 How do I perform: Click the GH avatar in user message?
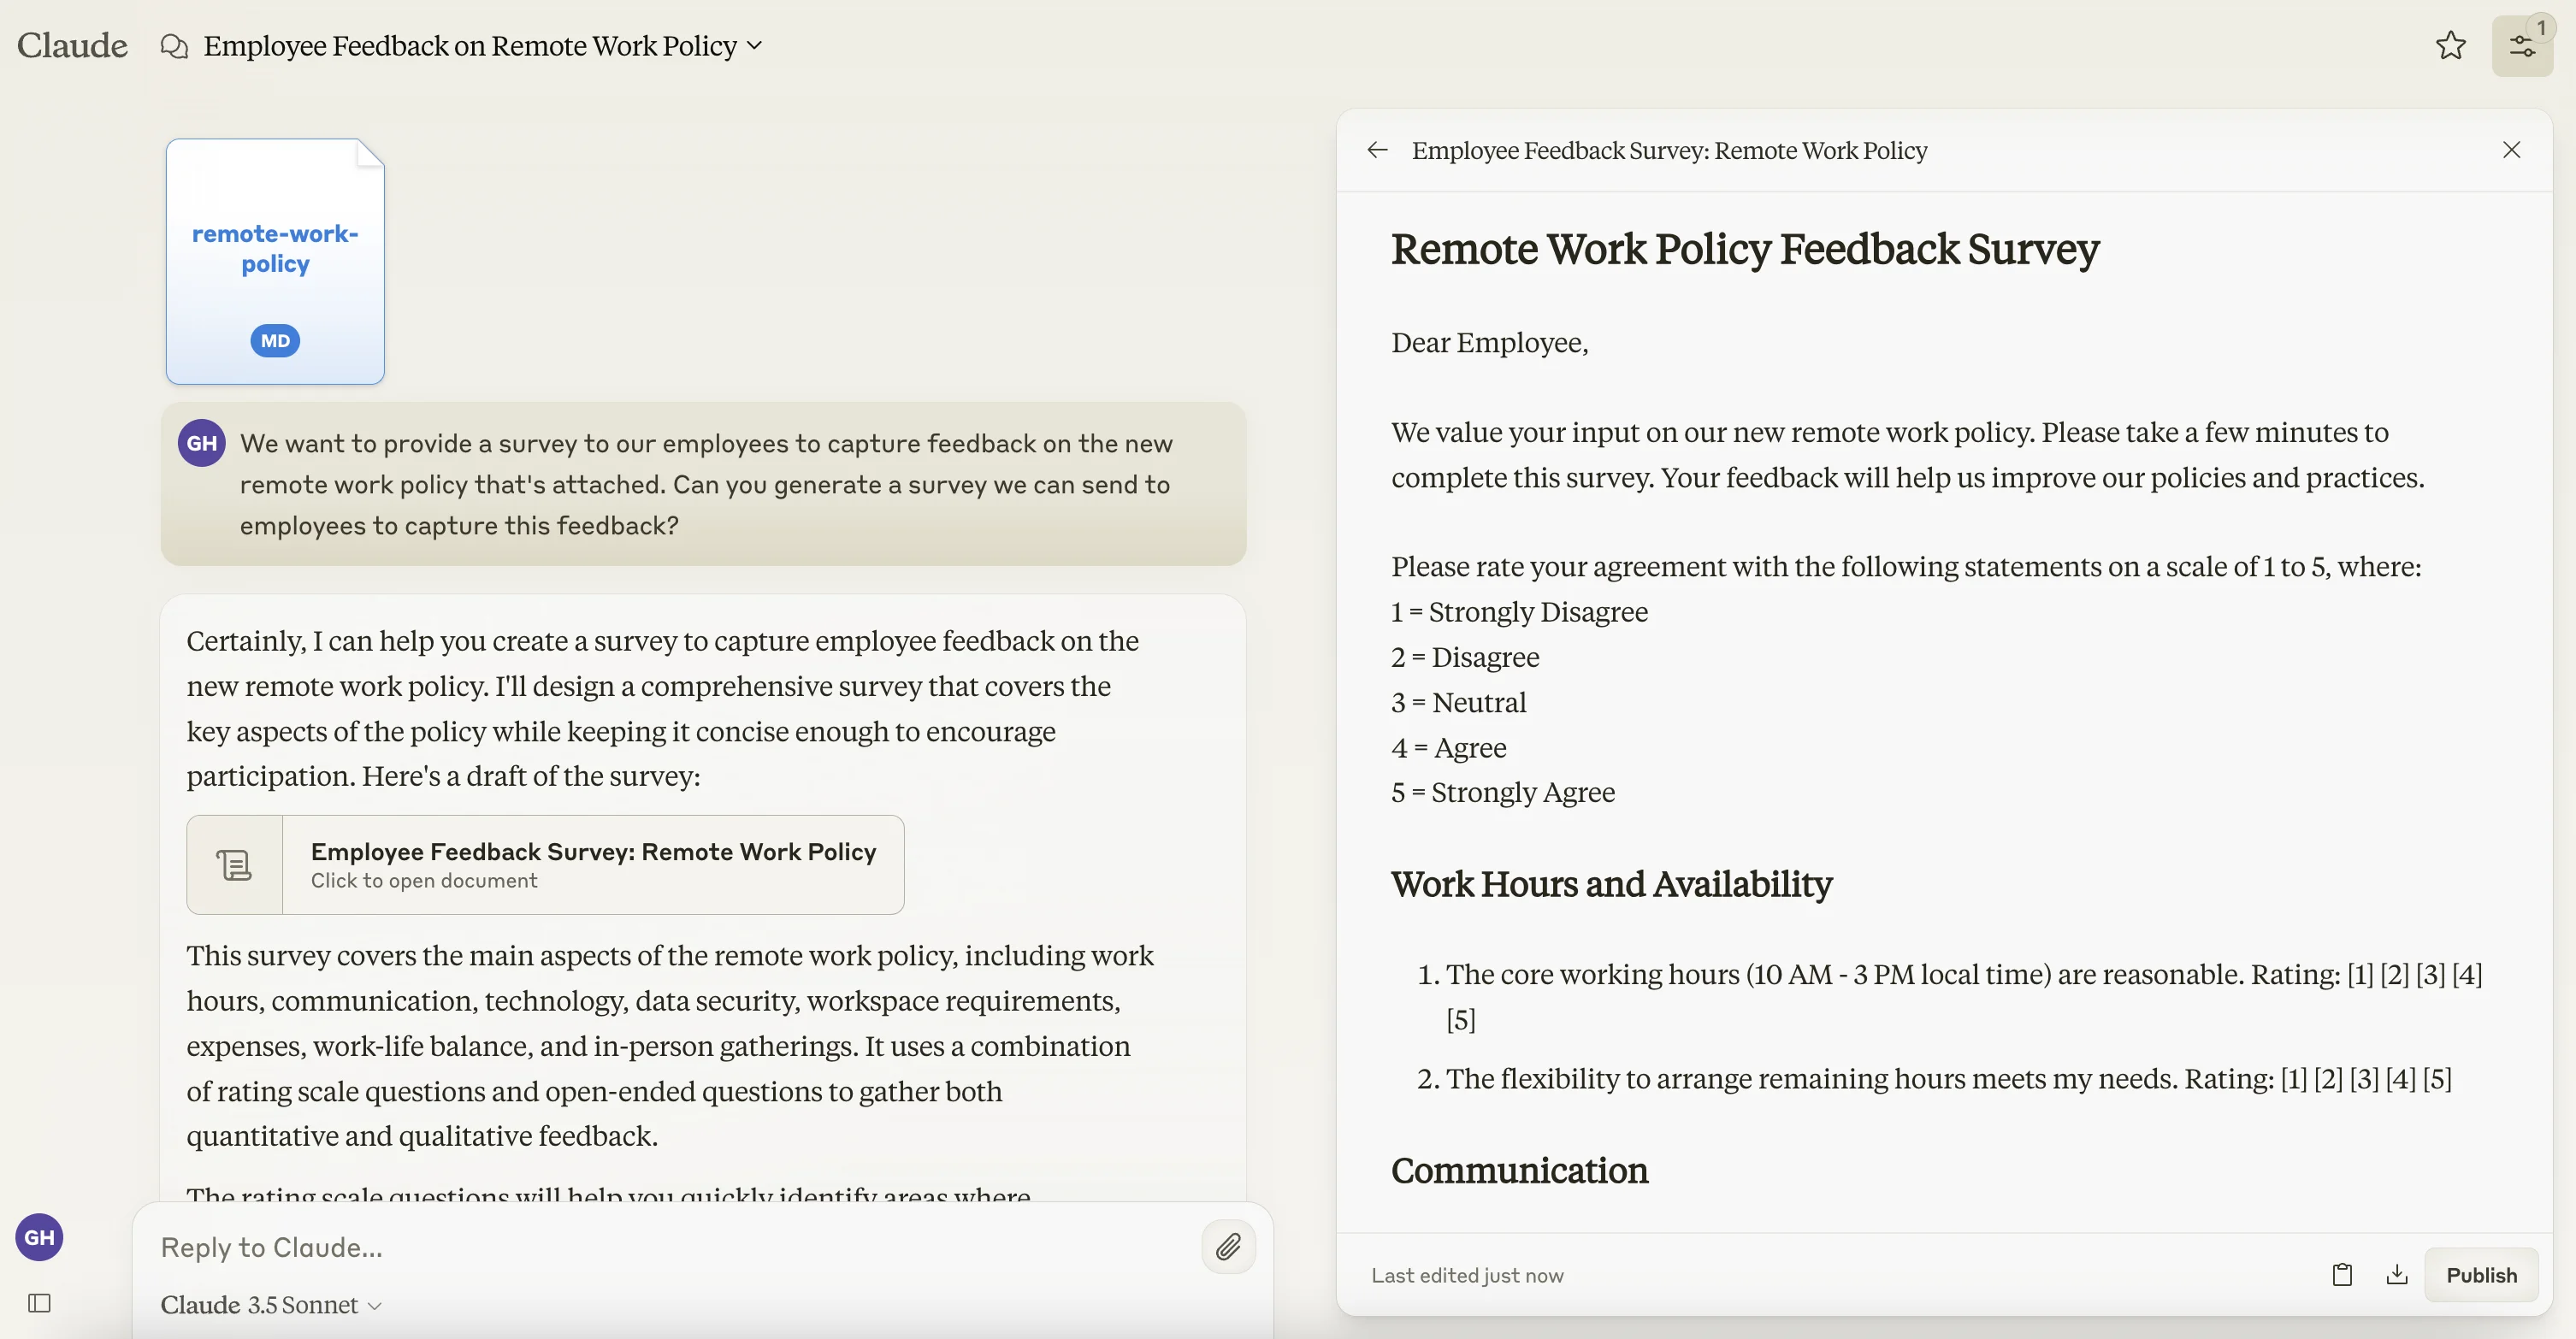point(201,443)
